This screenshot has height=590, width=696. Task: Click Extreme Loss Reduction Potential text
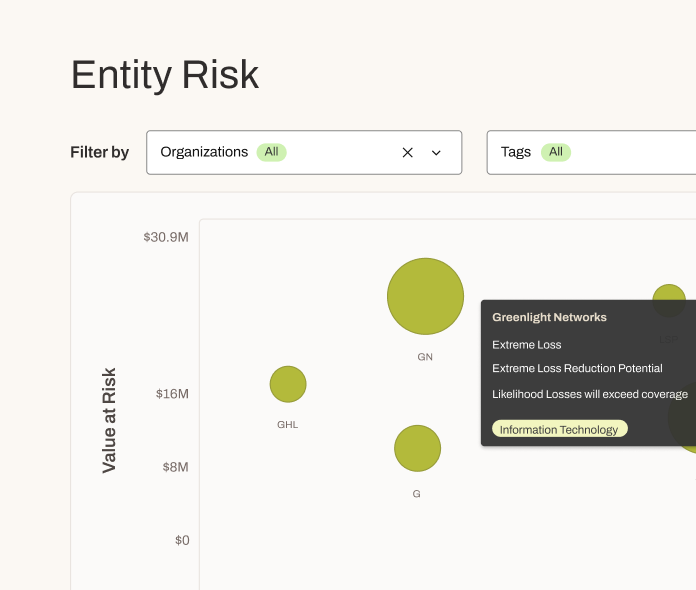[577, 368]
